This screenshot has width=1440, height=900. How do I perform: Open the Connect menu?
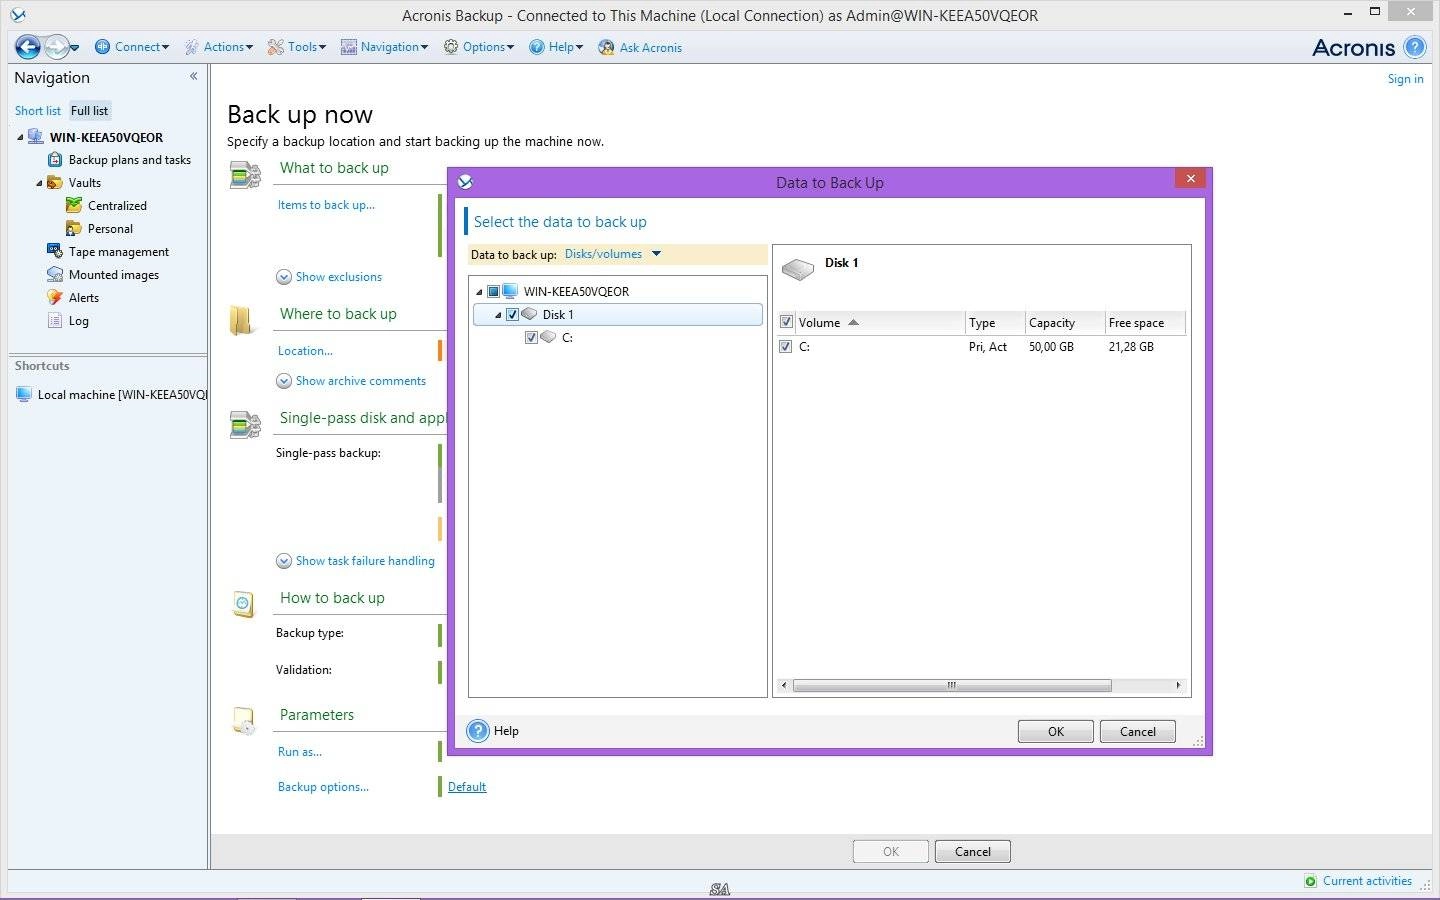[132, 47]
